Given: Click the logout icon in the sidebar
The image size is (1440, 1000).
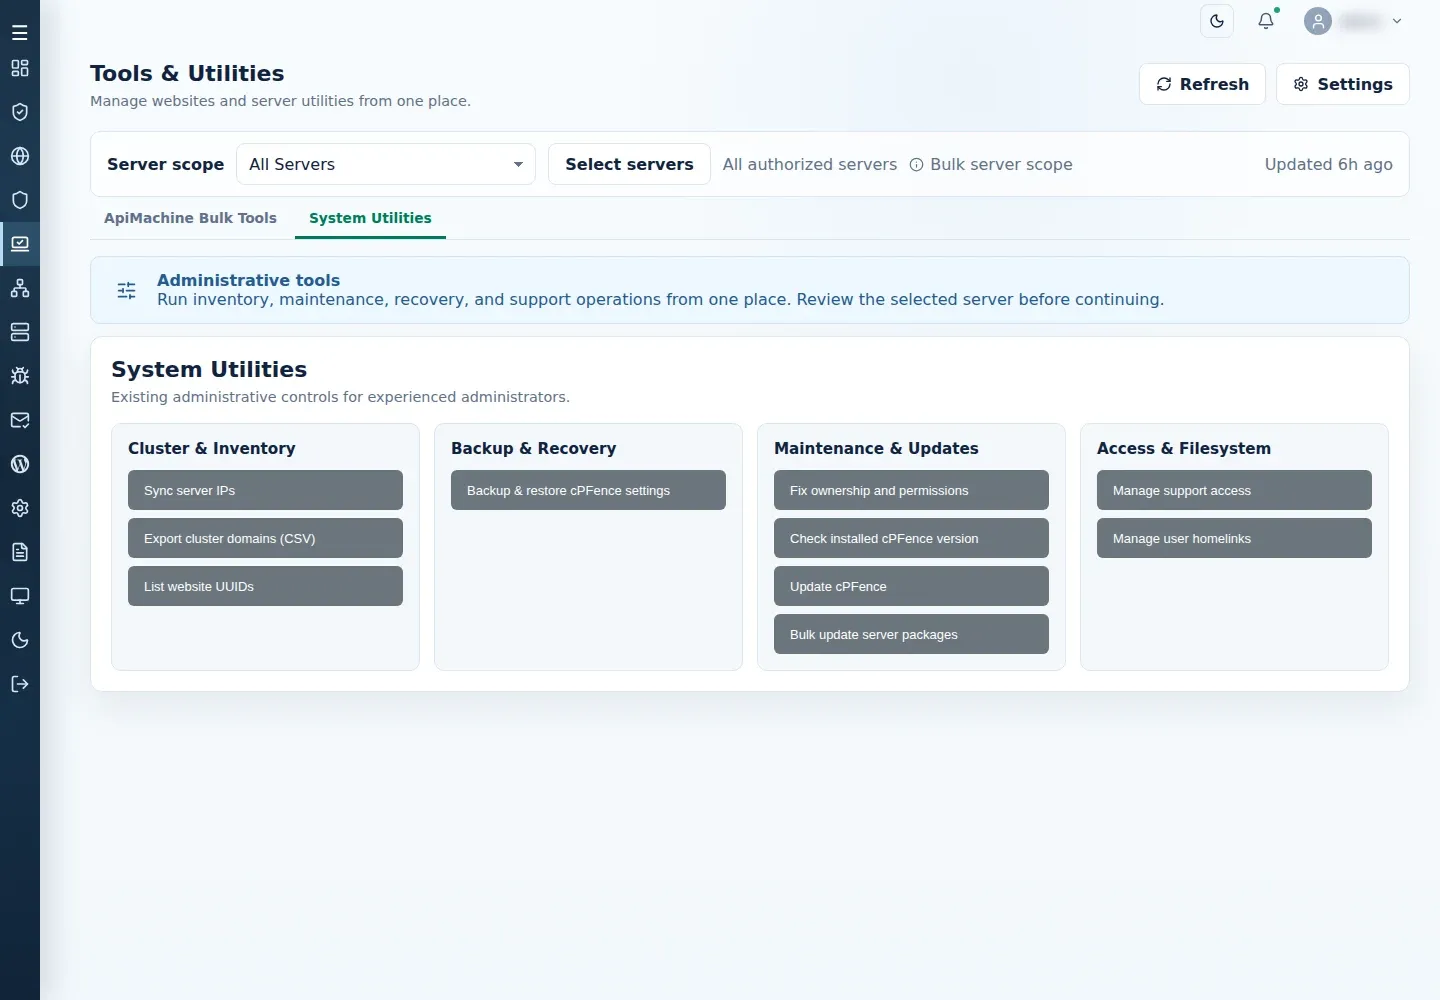Looking at the screenshot, I should tap(20, 684).
